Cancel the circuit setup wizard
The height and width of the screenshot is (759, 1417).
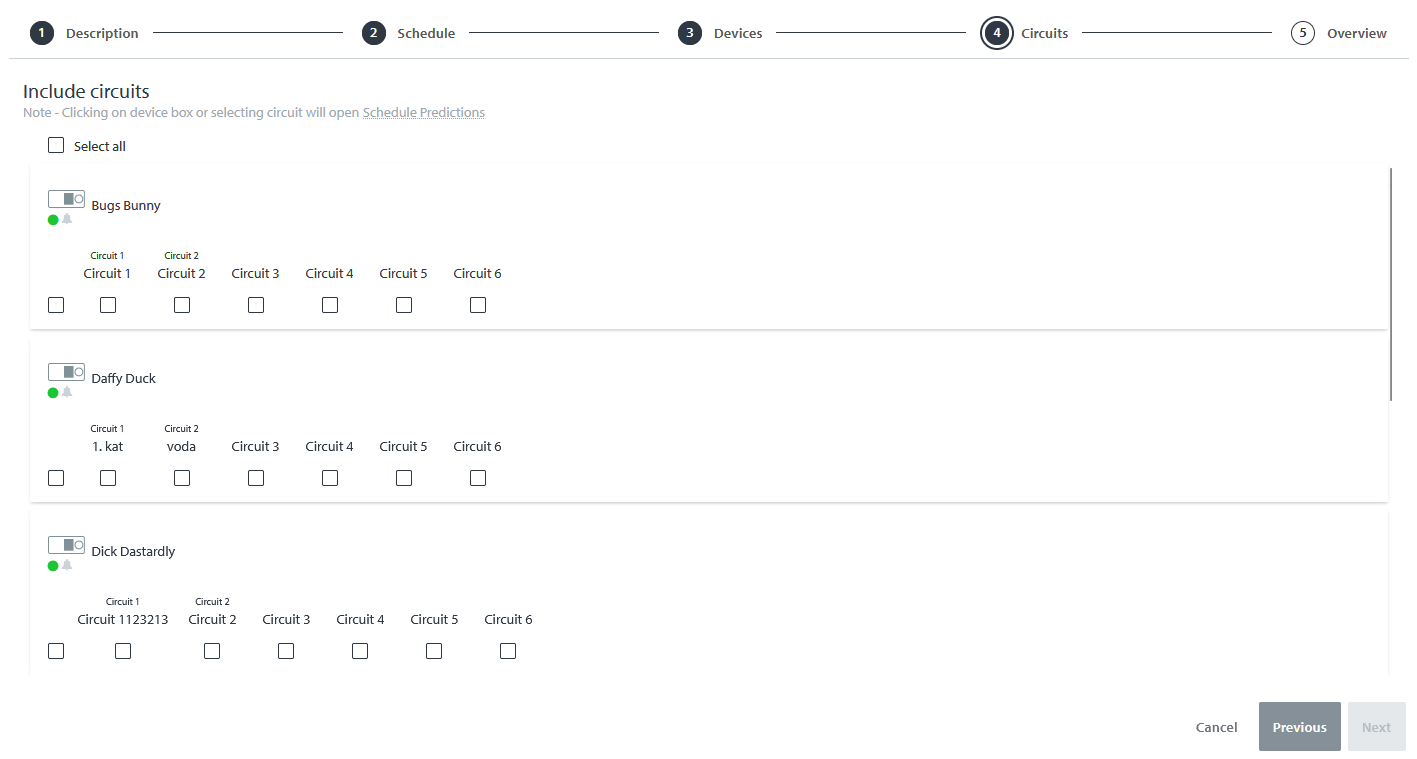coord(1216,727)
